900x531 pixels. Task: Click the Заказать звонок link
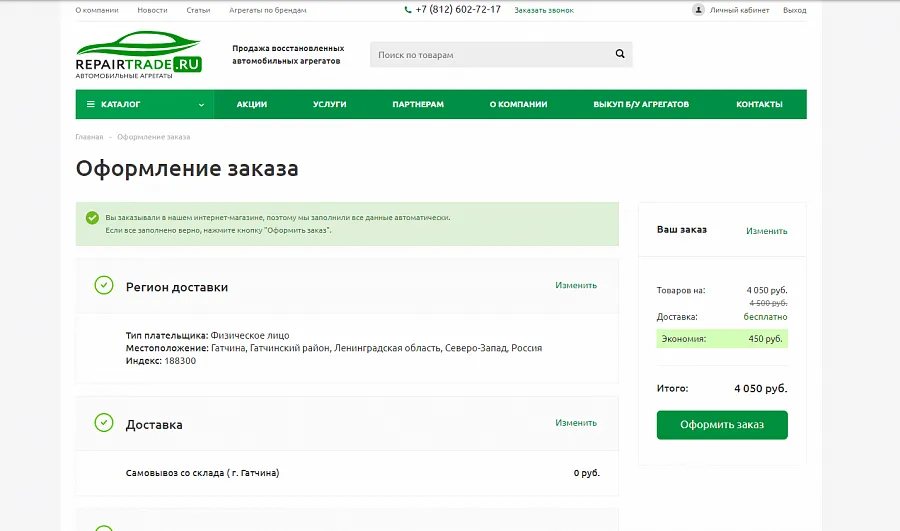[544, 10]
